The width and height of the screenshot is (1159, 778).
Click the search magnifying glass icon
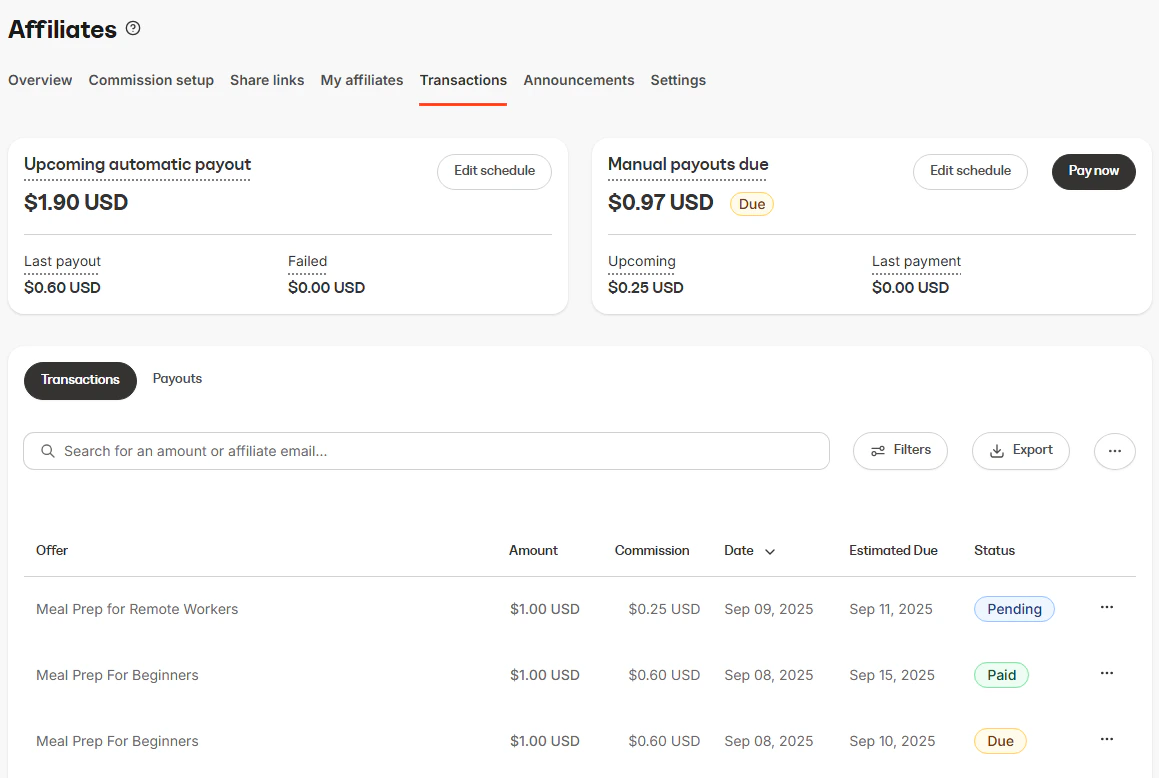[x=47, y=451]
